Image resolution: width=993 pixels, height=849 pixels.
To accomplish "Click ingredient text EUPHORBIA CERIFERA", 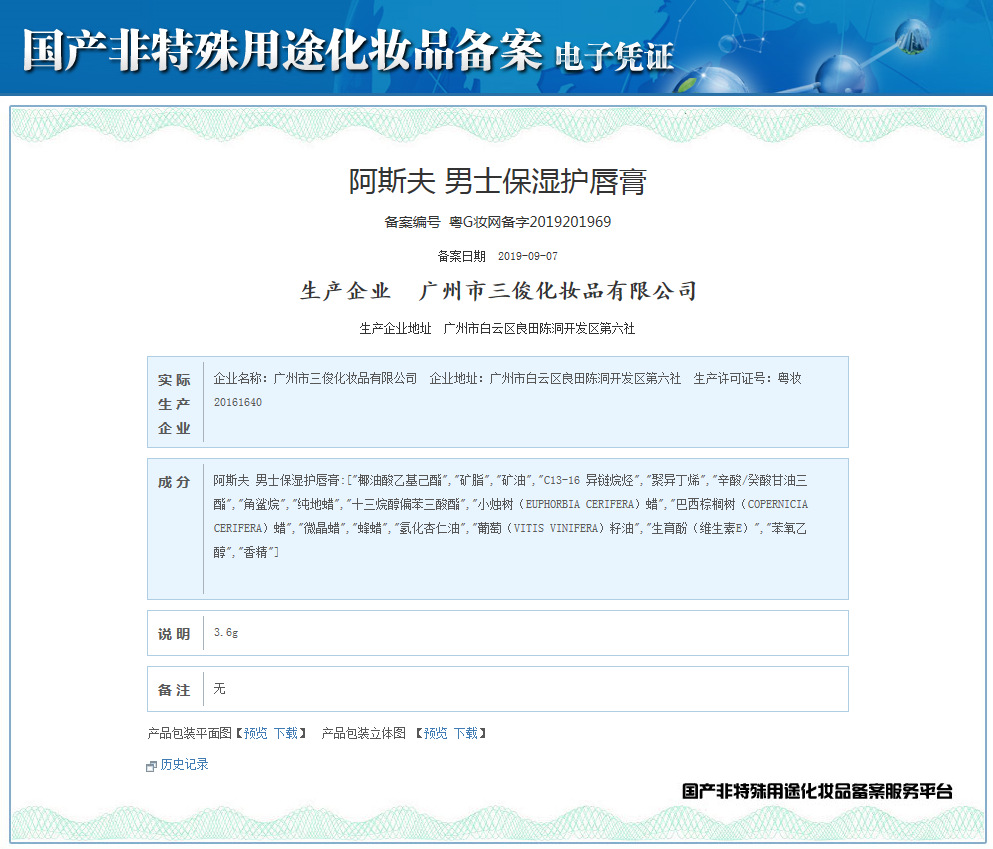I will [x=580, y=505].
